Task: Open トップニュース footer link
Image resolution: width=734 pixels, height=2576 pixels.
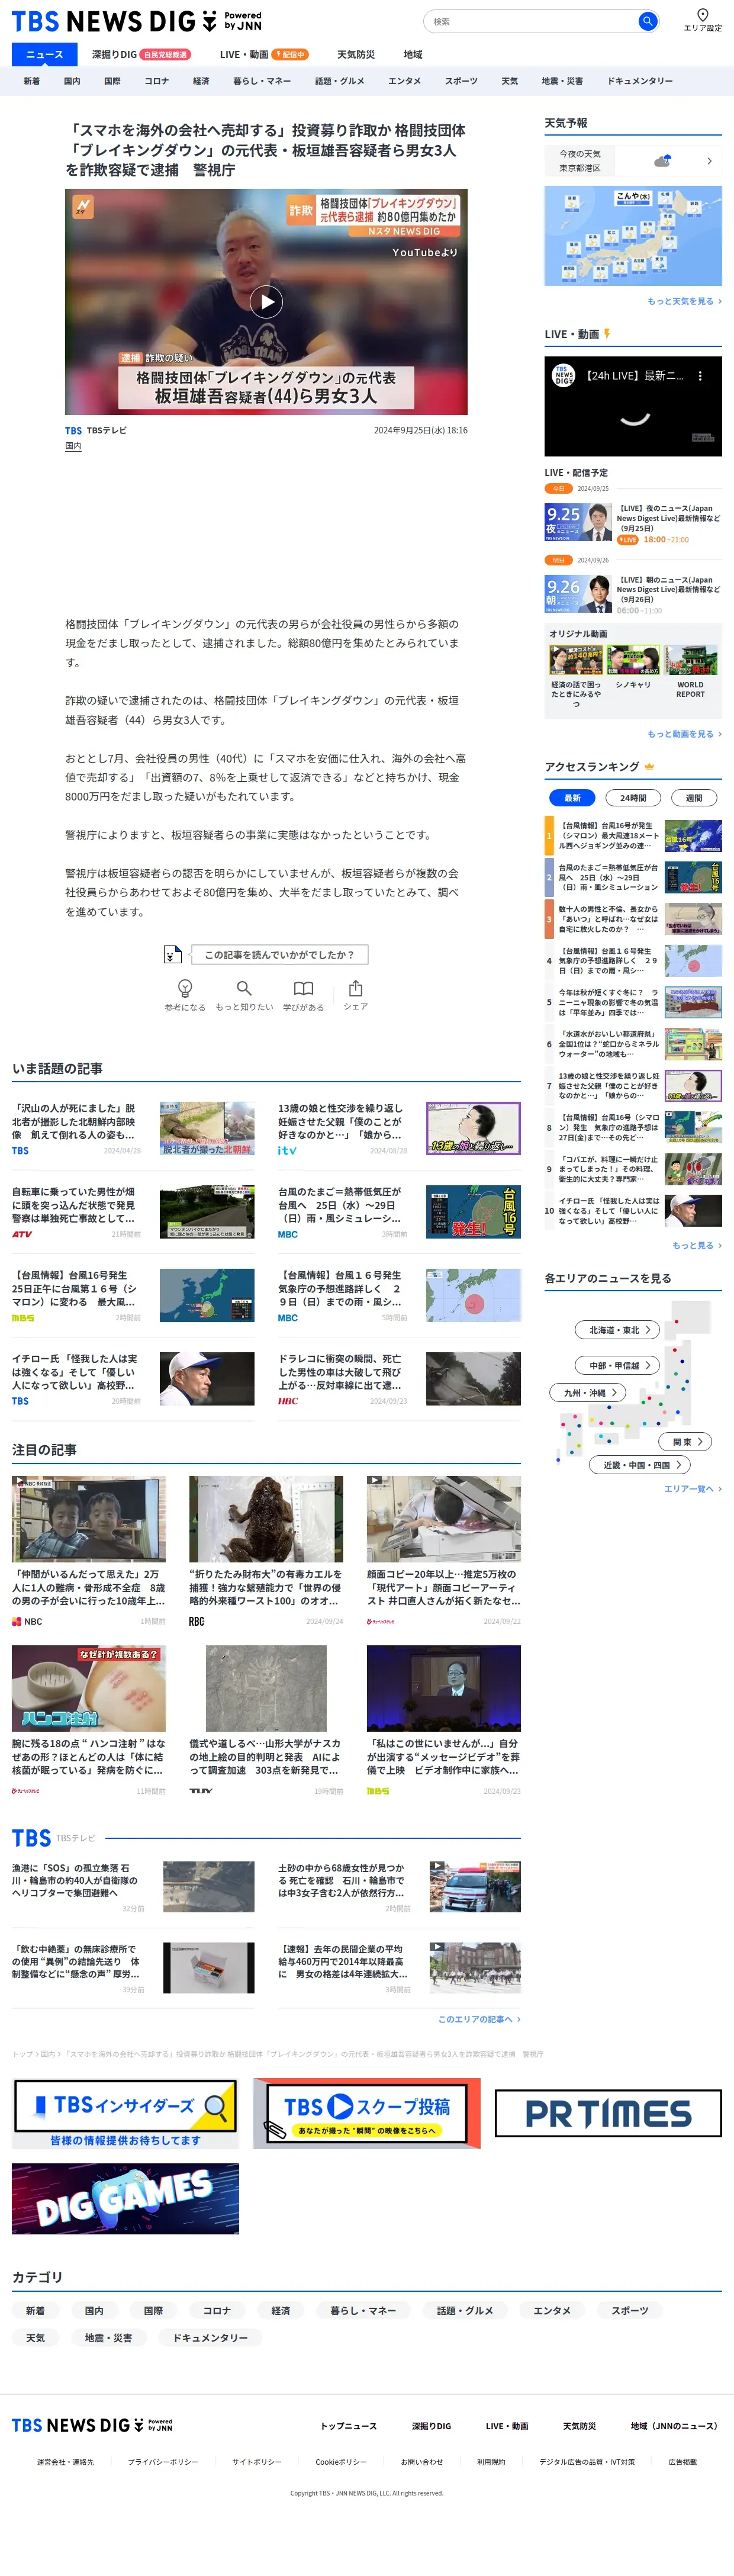Action: (x=348, y=2426)
